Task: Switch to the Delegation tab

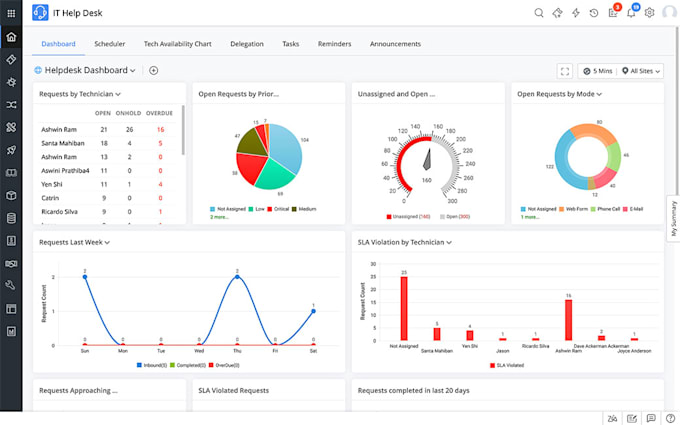Action: pos(247,44)
